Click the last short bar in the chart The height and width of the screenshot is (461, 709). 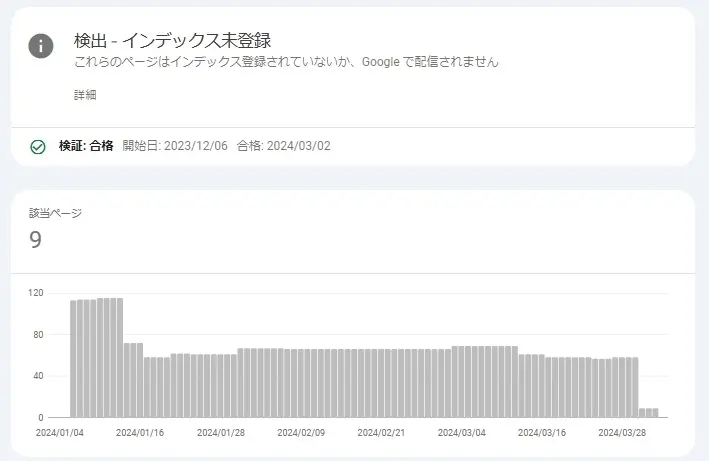(655, 413)
